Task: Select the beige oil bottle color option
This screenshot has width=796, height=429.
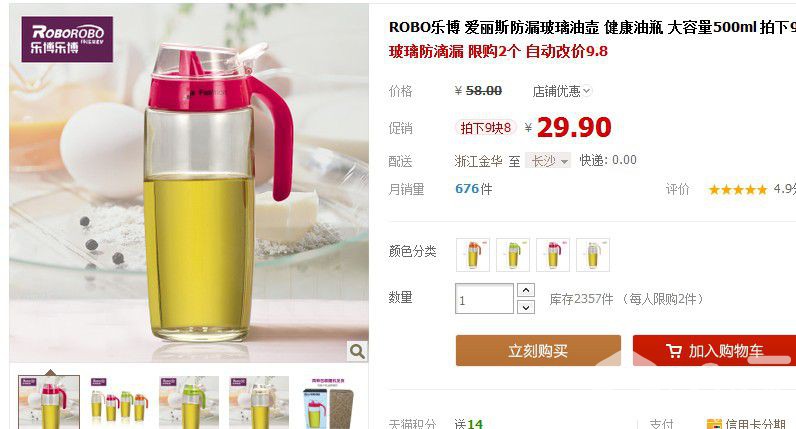Action: 592,254
